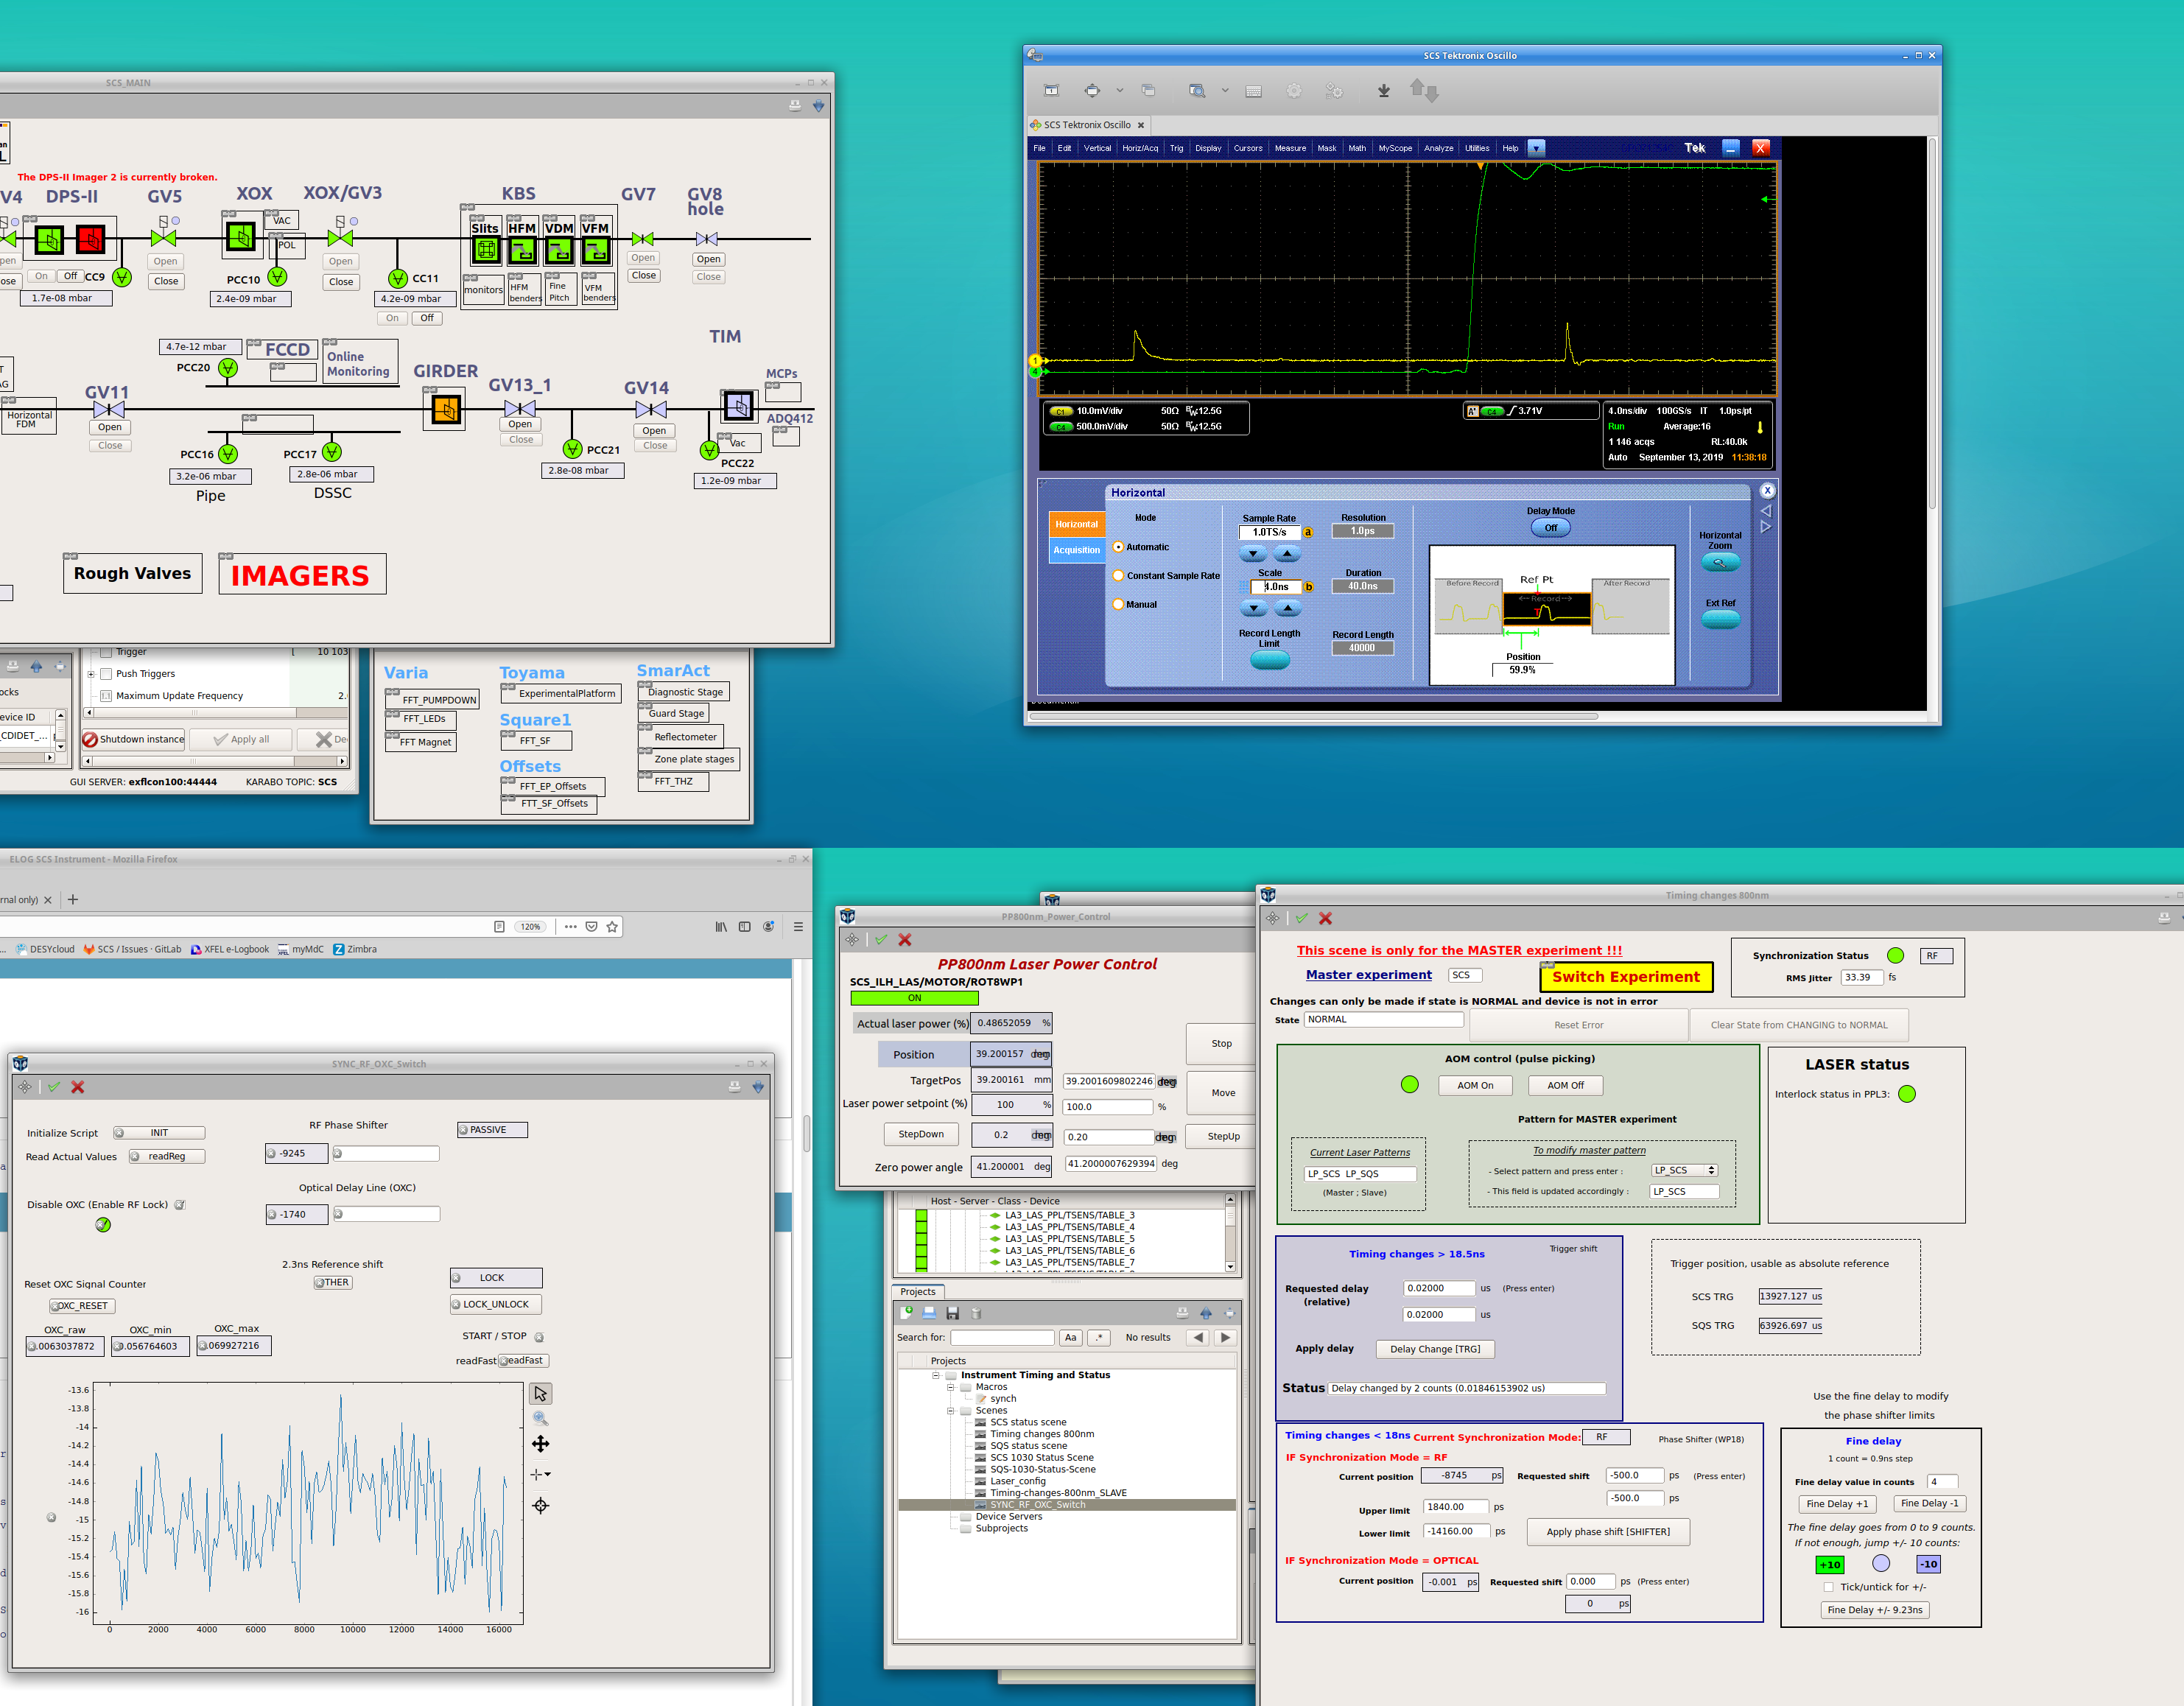Image resolution: width=2184 pixels, height=1706 pixels.
Task: Click the trash icon in Projects panel
Action: tap(977, 1313)
